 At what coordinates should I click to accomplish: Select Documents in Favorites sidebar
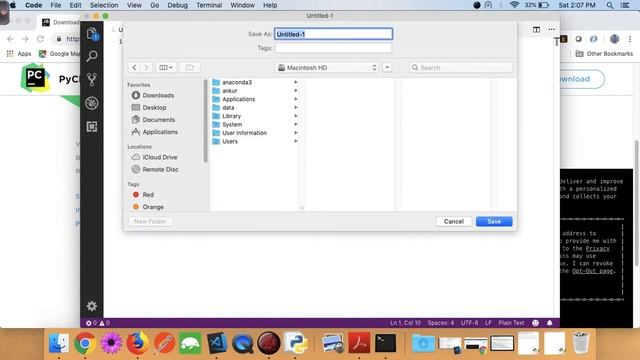[x=159, y=120]
